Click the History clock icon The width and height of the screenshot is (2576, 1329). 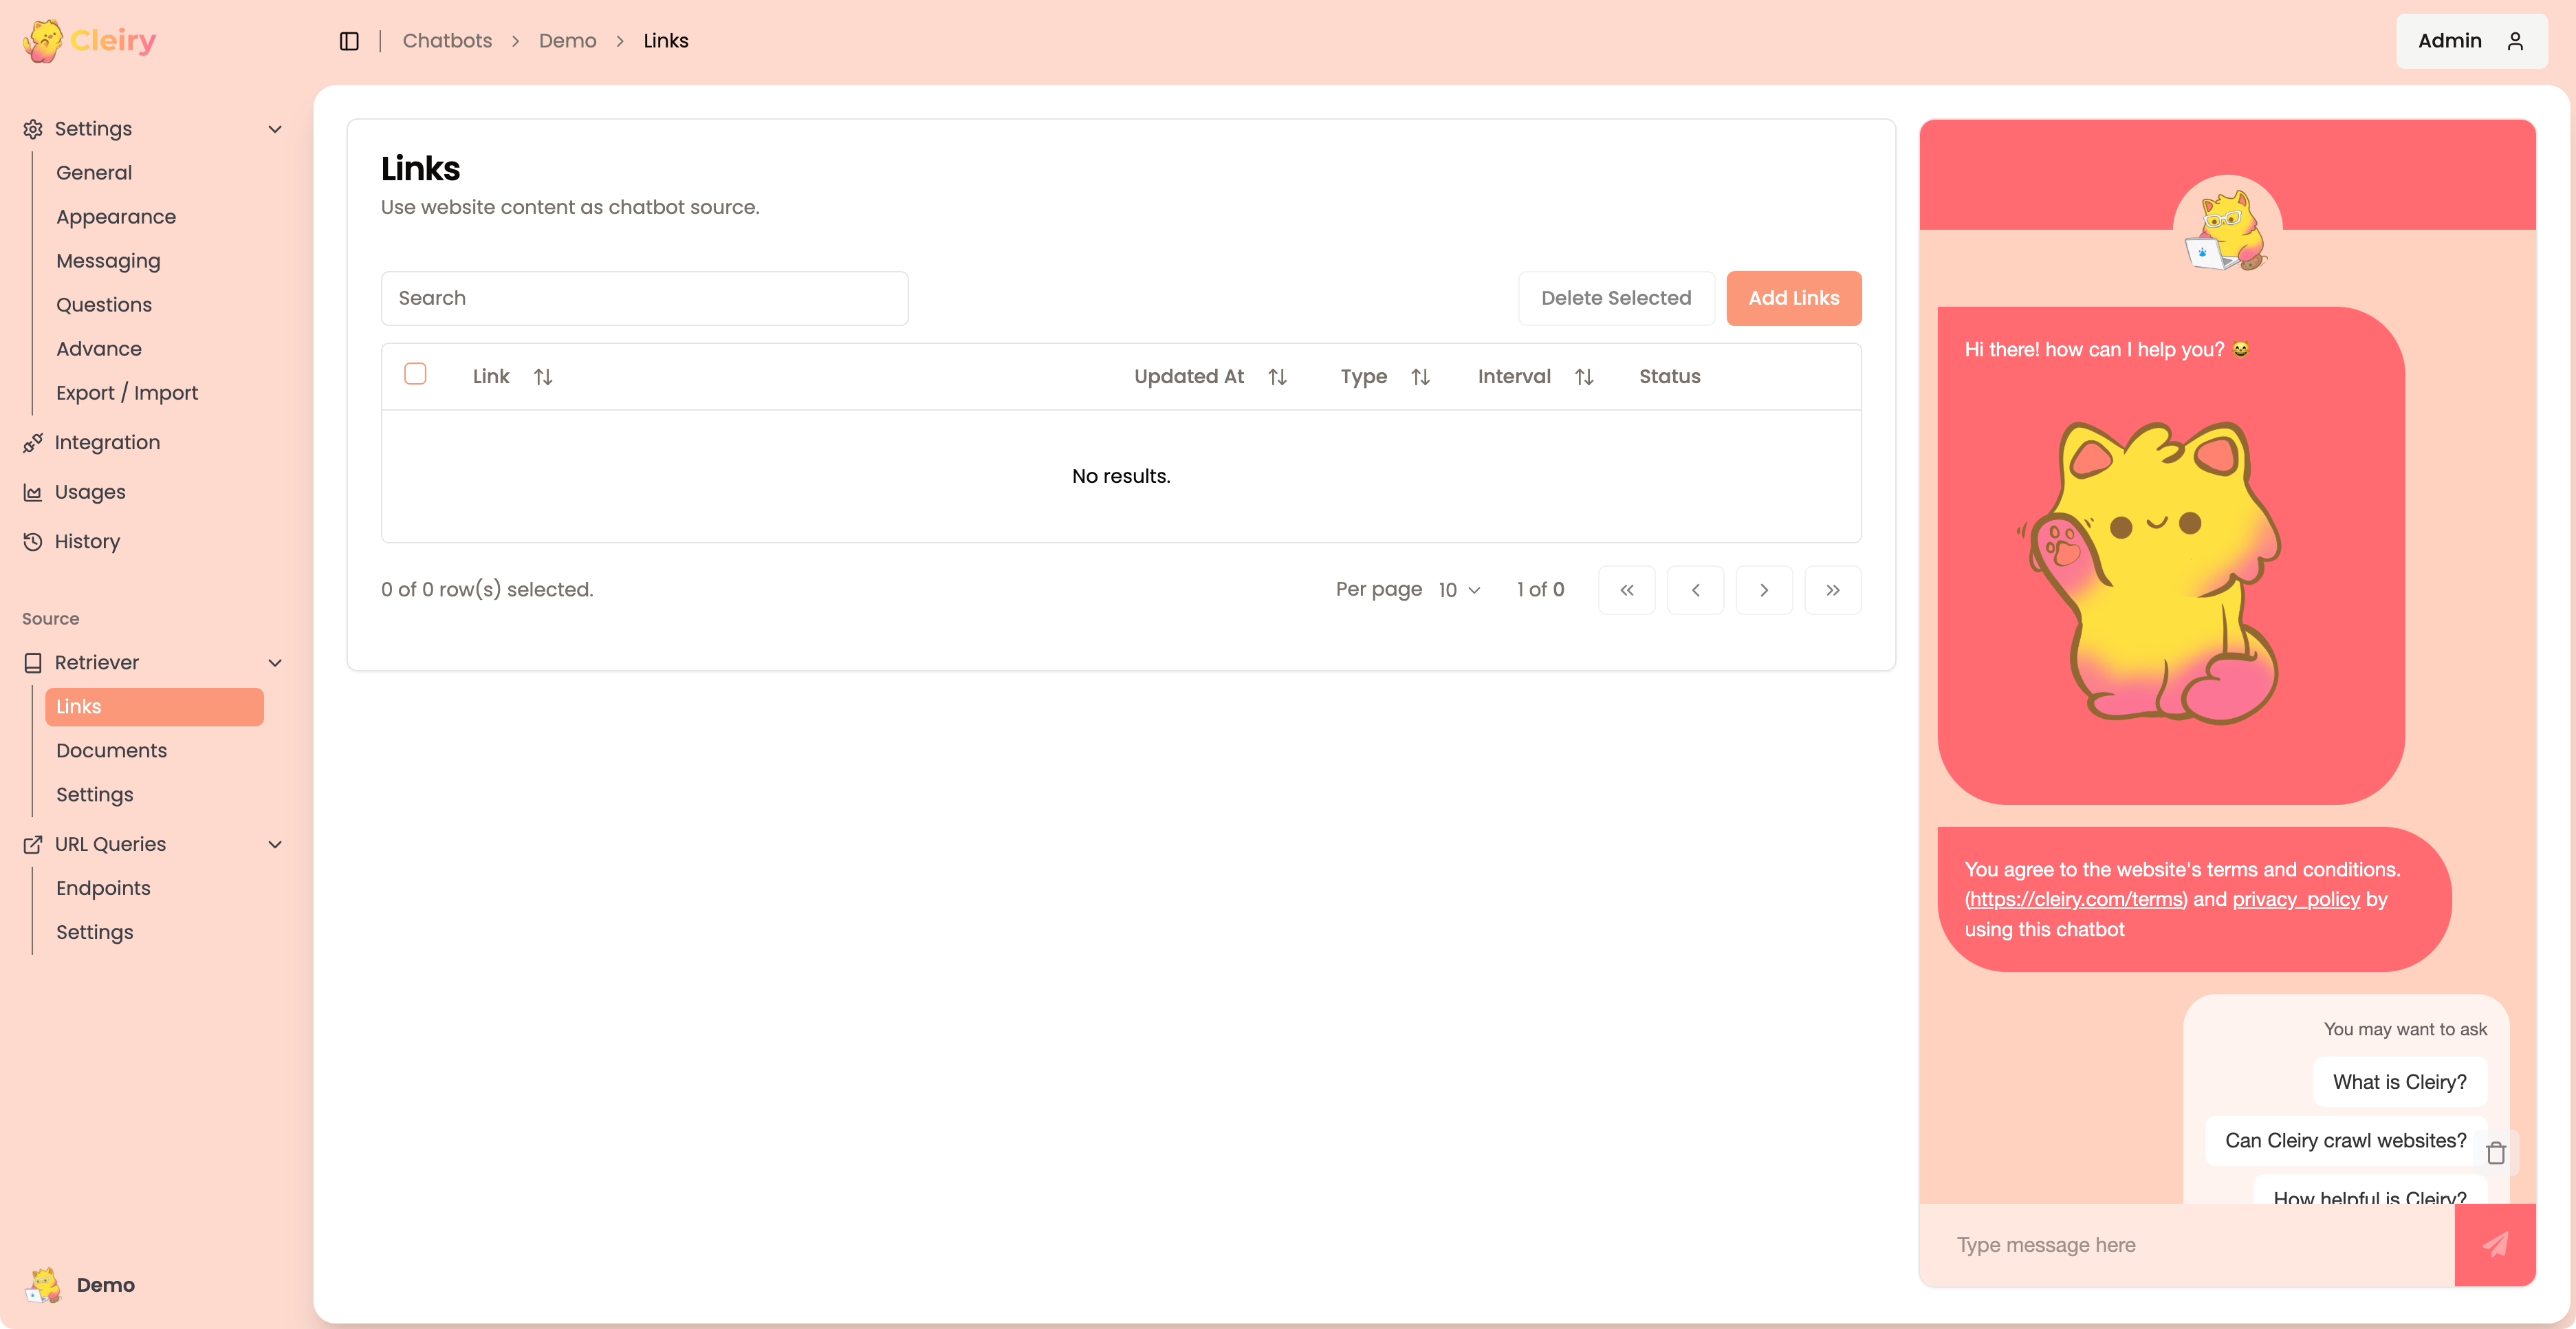[33, 541]
